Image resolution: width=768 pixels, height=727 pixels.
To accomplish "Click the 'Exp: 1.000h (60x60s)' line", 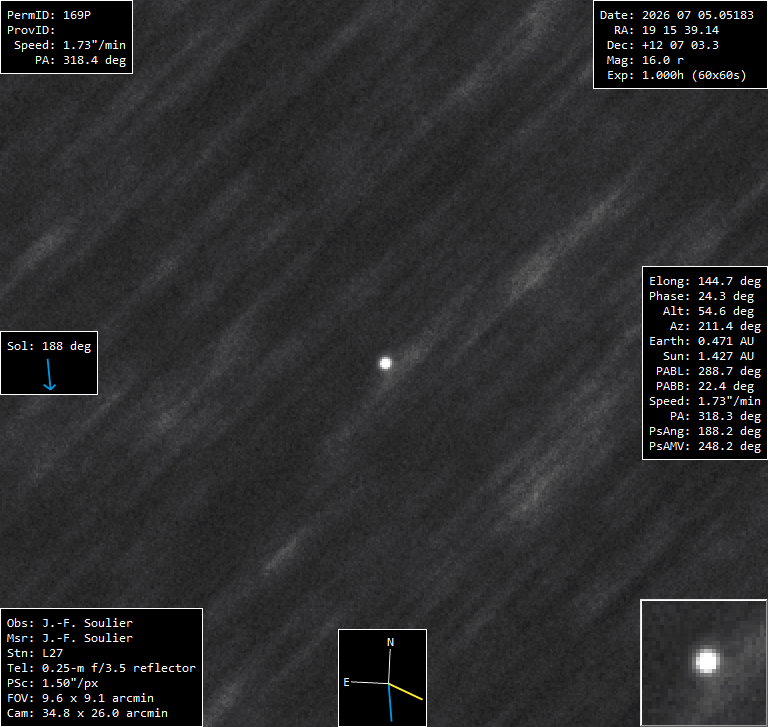I will pos(677,75).
